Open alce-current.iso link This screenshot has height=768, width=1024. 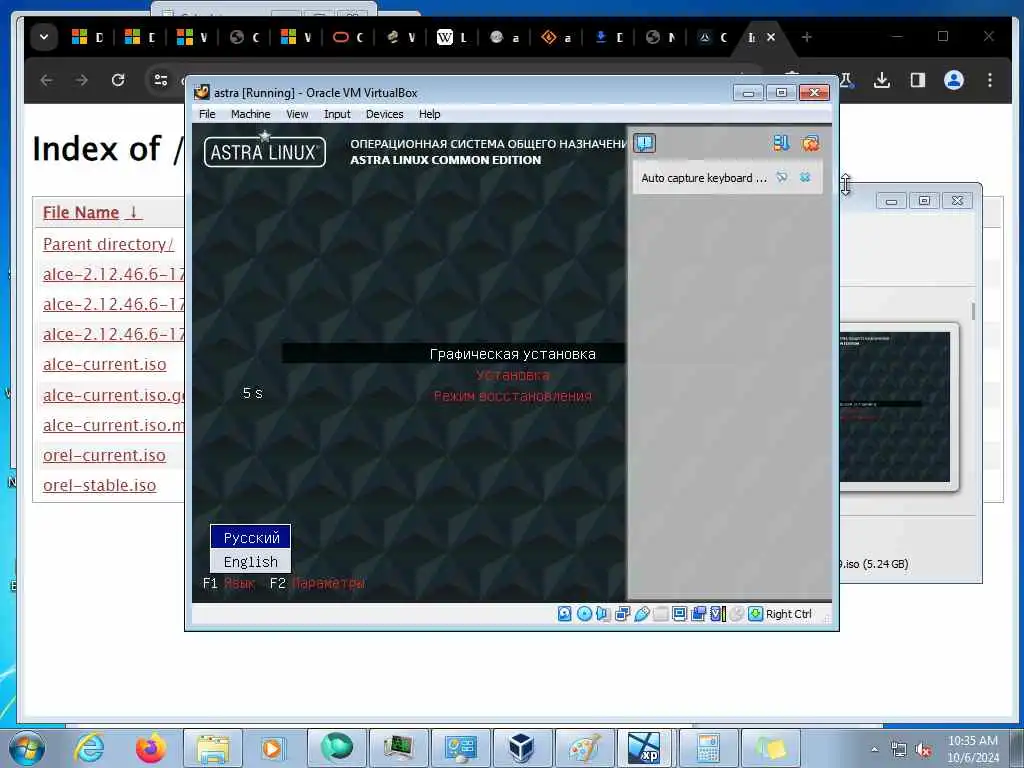click(104, 364)
